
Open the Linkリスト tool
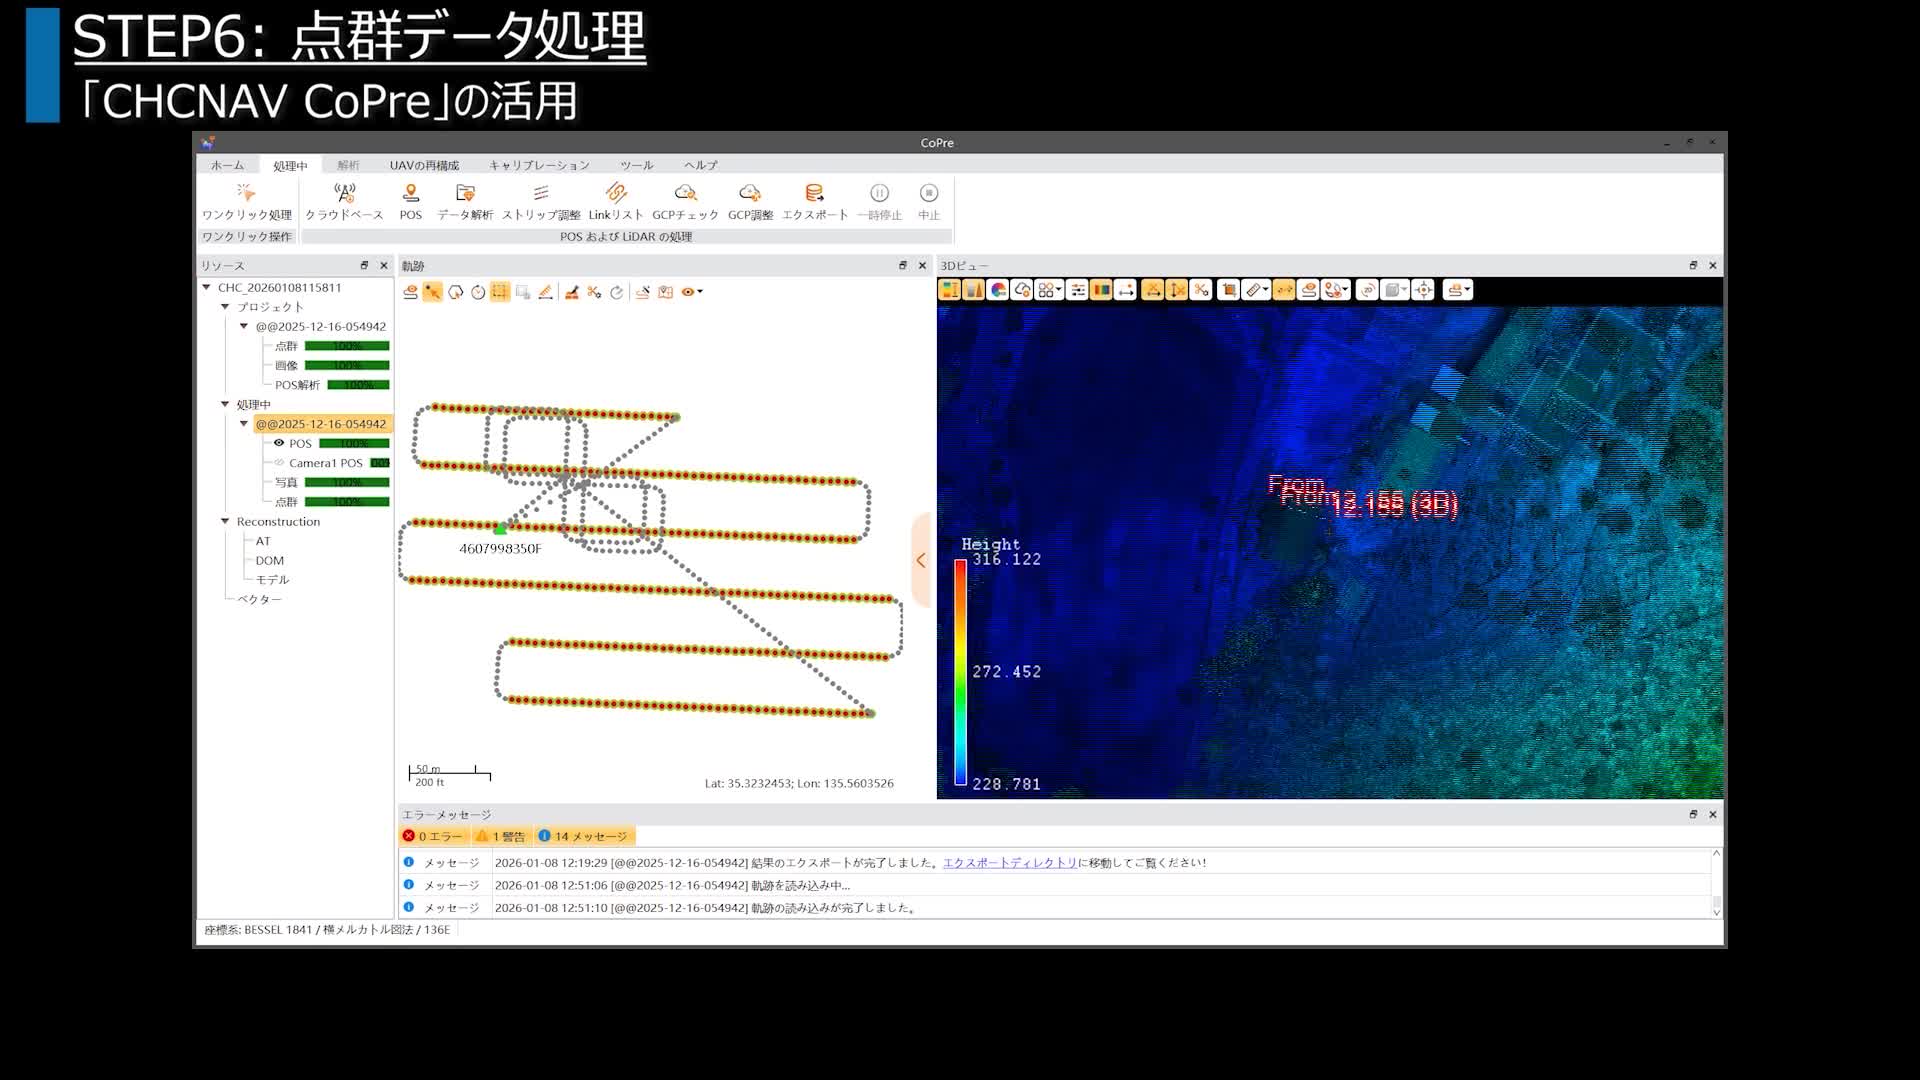point(615,193)
